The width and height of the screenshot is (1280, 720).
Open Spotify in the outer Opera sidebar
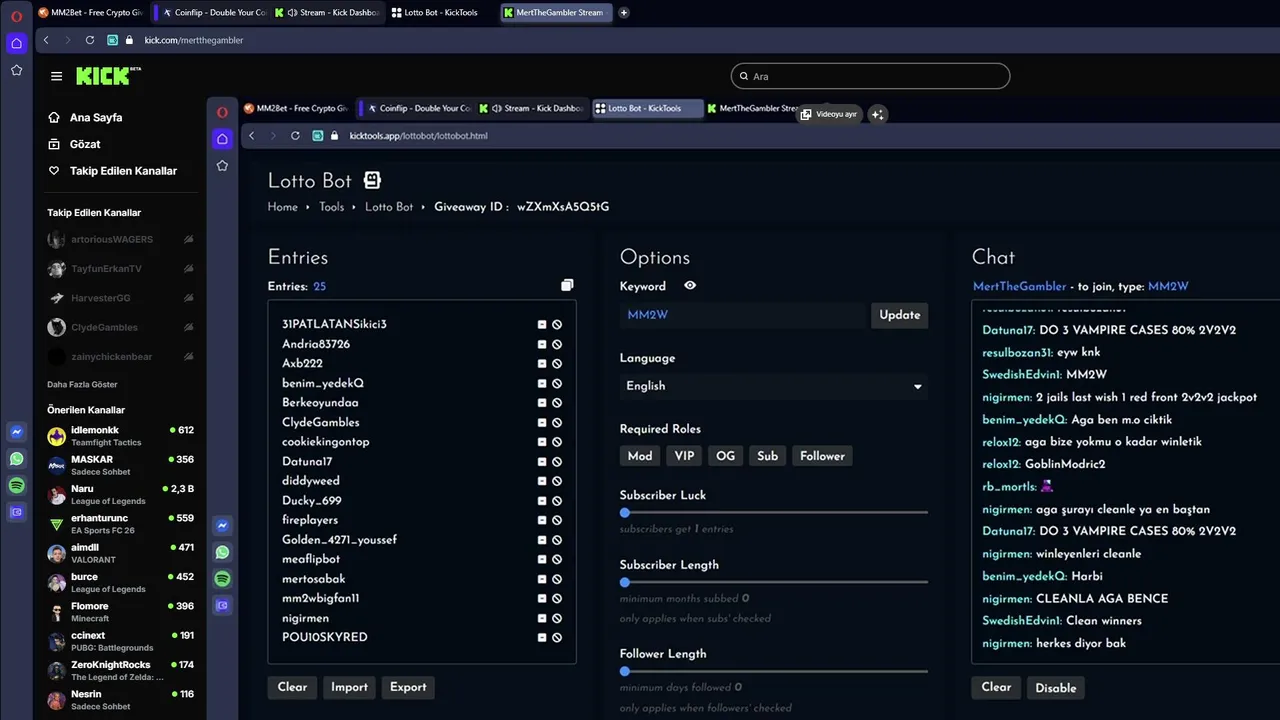coord(16,485)
